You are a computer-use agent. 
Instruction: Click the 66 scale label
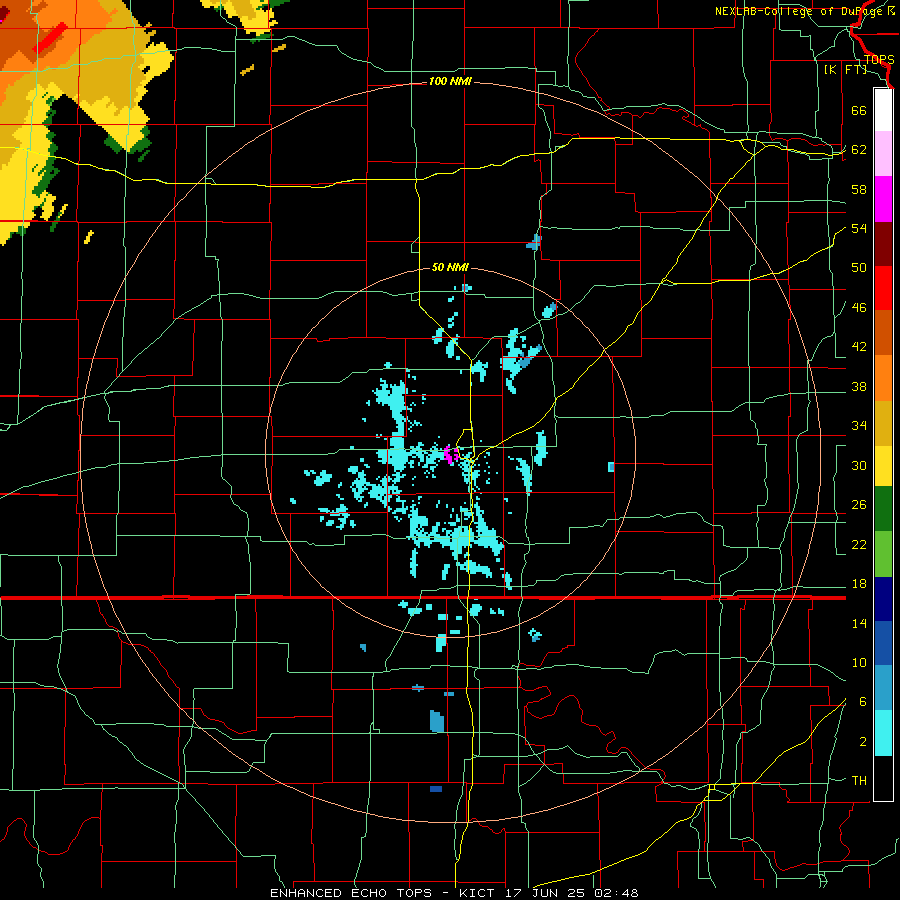pos(859,110)
